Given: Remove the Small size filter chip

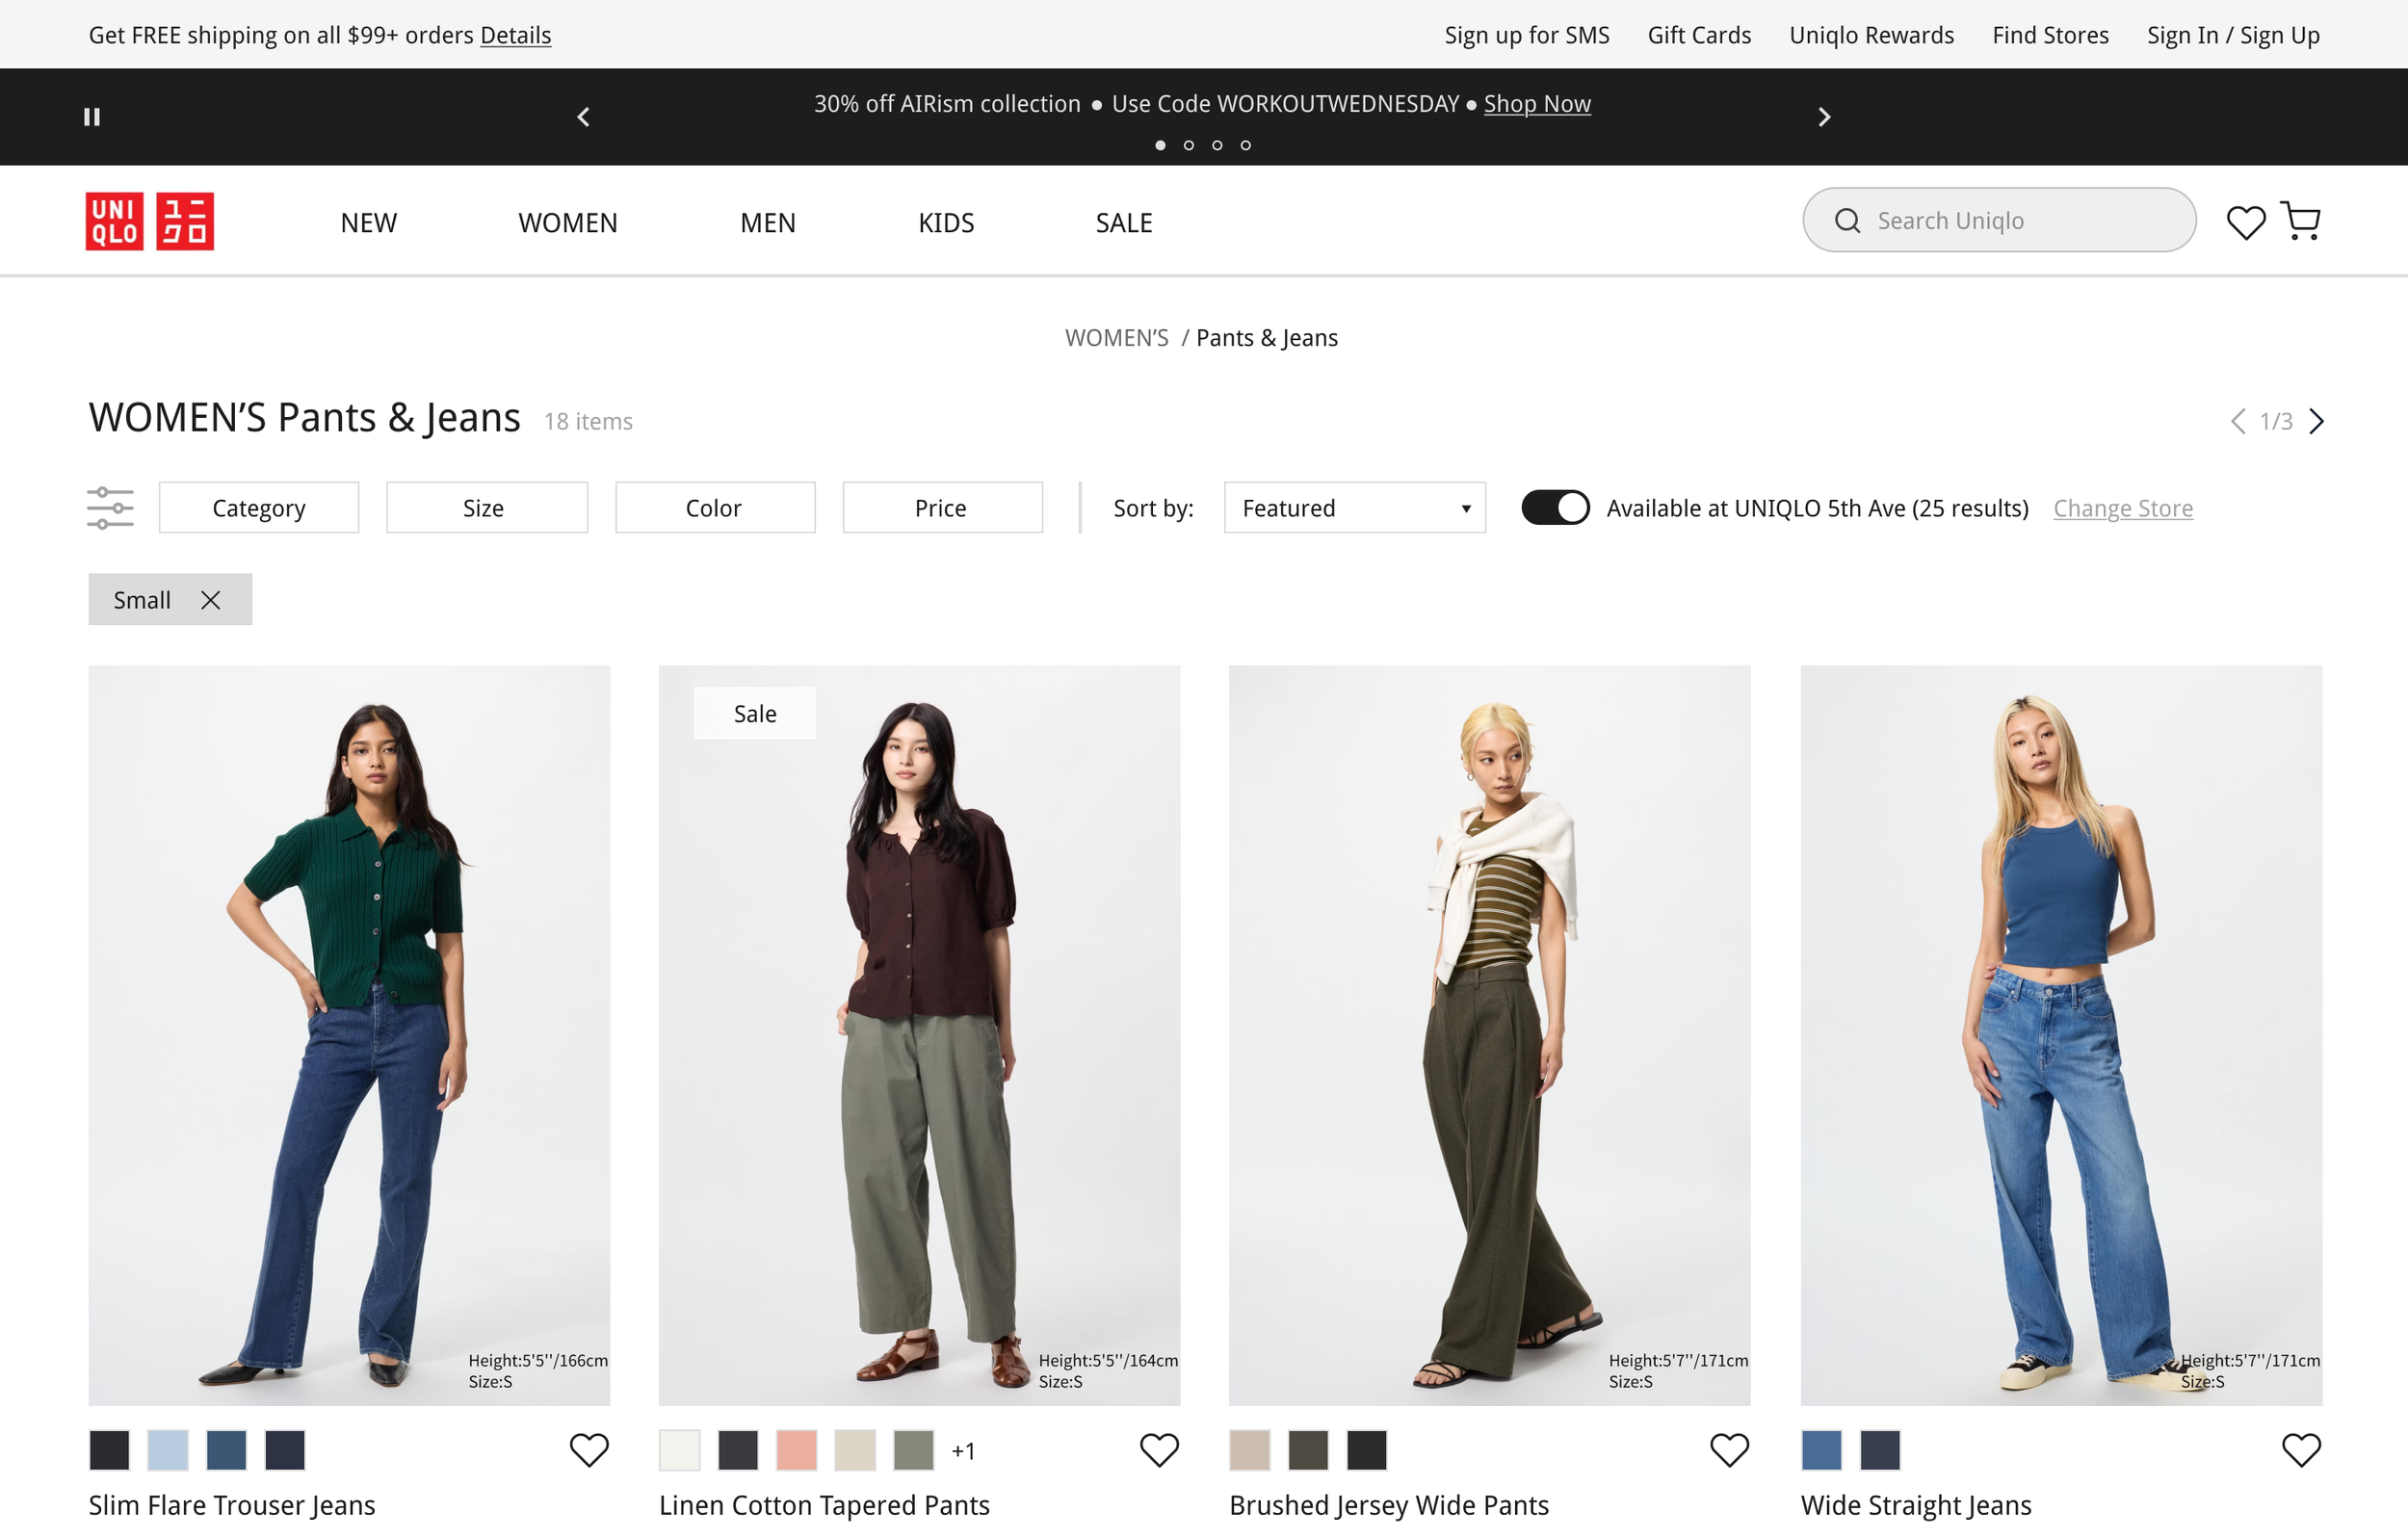Looking at the screenshot, I should [x=211, y=600].
